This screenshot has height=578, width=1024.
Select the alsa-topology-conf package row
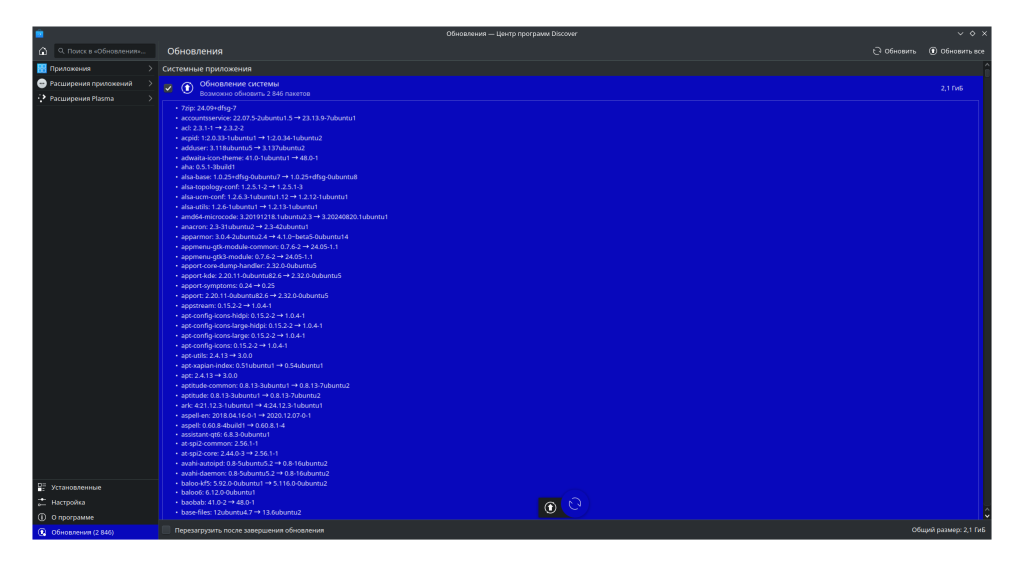(x=242, y=187)
